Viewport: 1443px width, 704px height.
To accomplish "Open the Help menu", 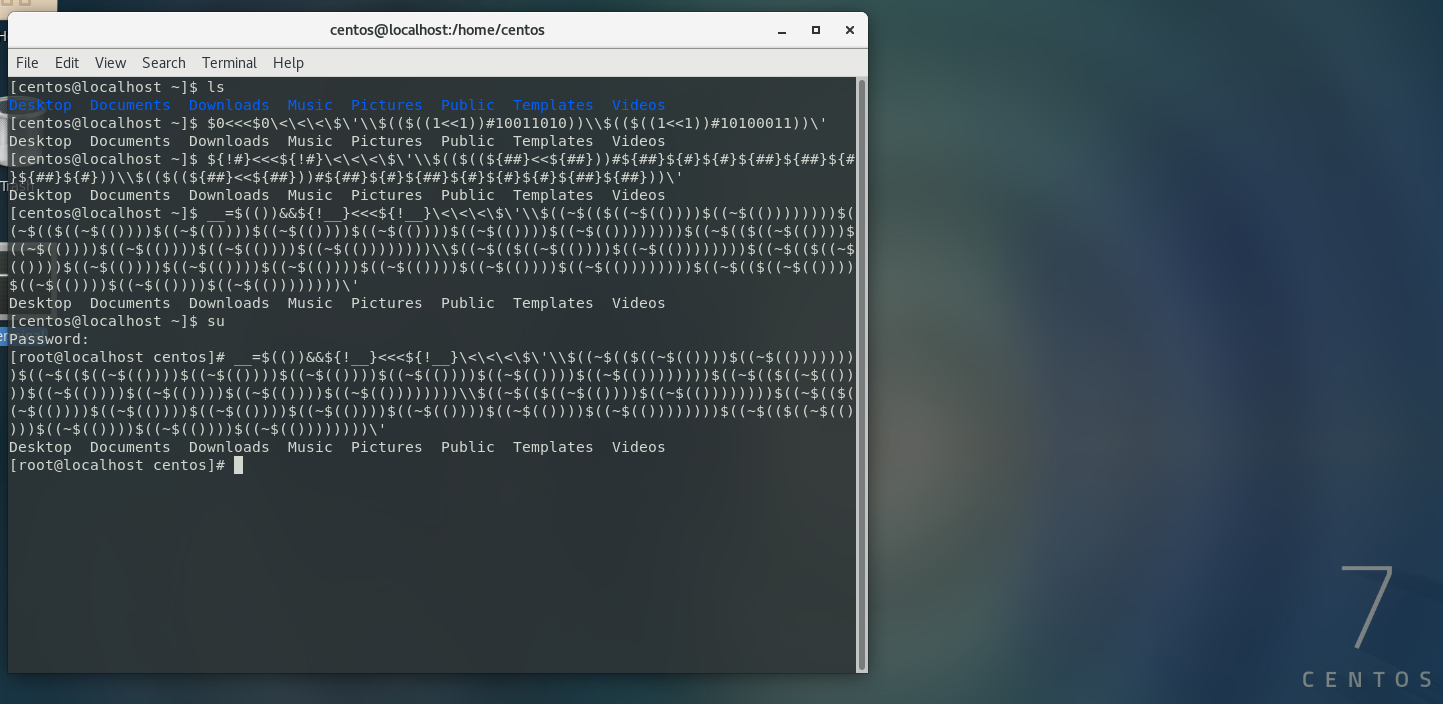I will click(288, 62).
